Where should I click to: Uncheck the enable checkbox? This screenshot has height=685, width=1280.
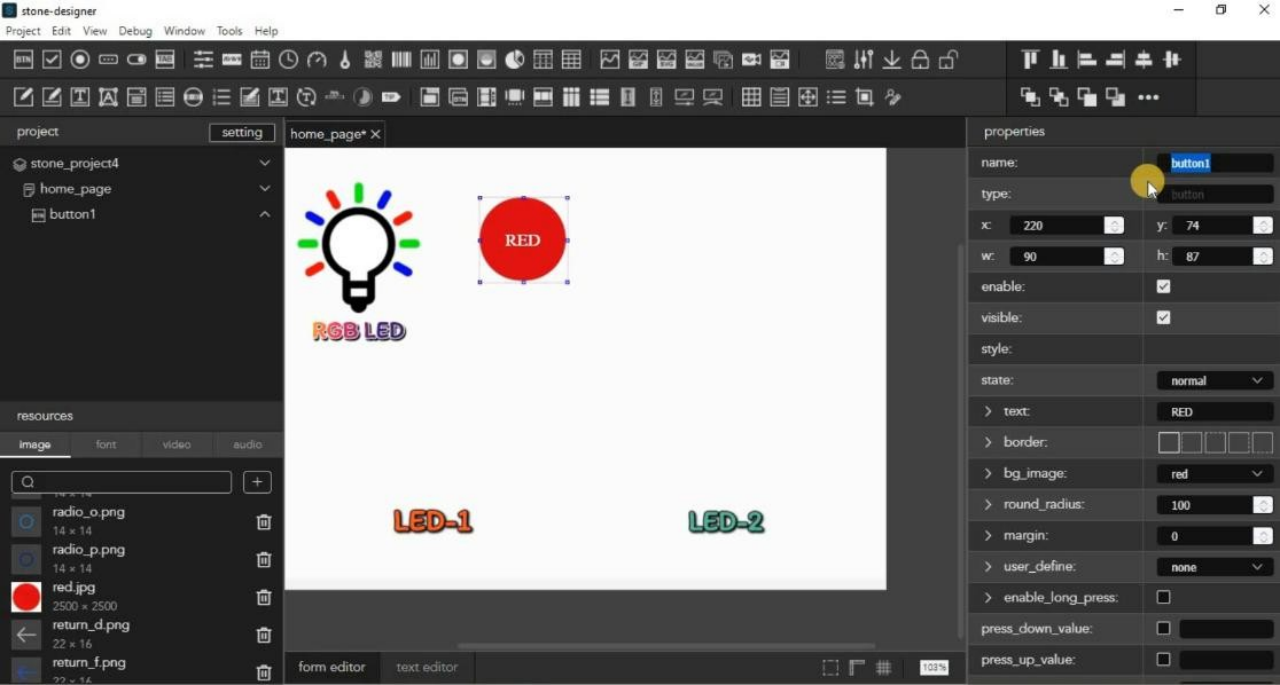[1163, 287]
